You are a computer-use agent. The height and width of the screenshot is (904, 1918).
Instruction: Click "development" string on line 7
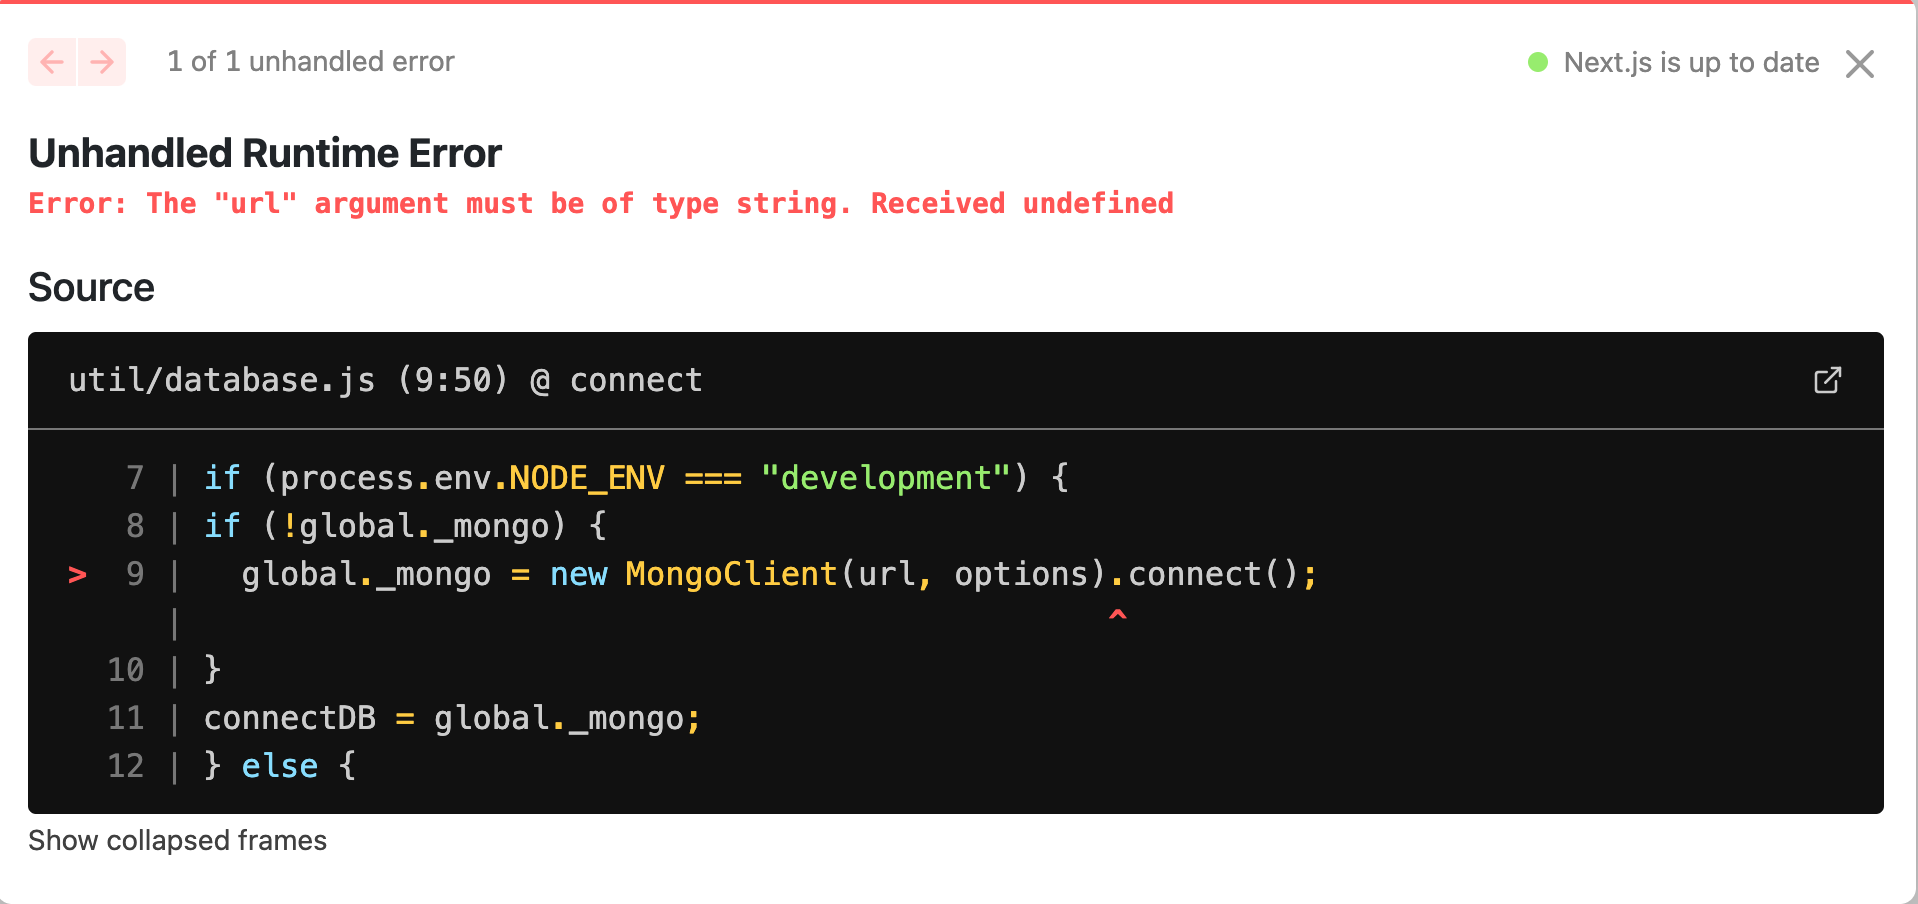coord(886,478)
